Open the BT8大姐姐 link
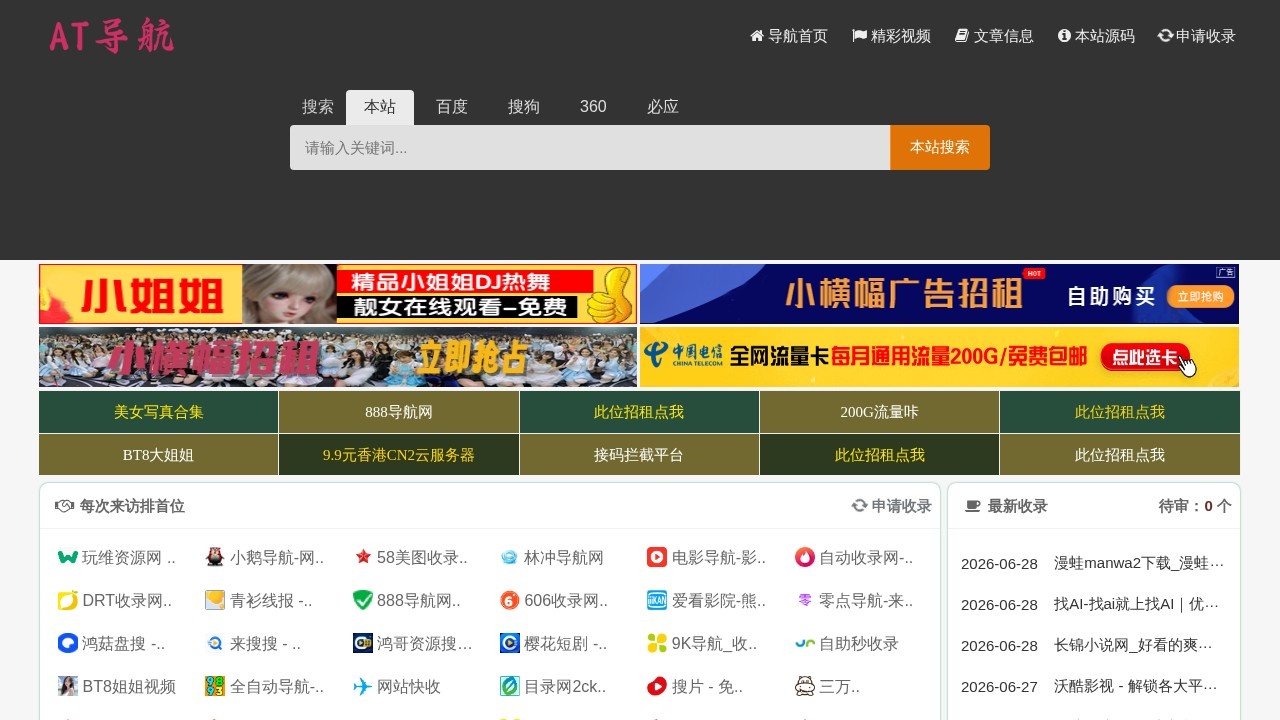Image resolution: width=1280 pixels, height=720 pixels. [x=158, y=455]
